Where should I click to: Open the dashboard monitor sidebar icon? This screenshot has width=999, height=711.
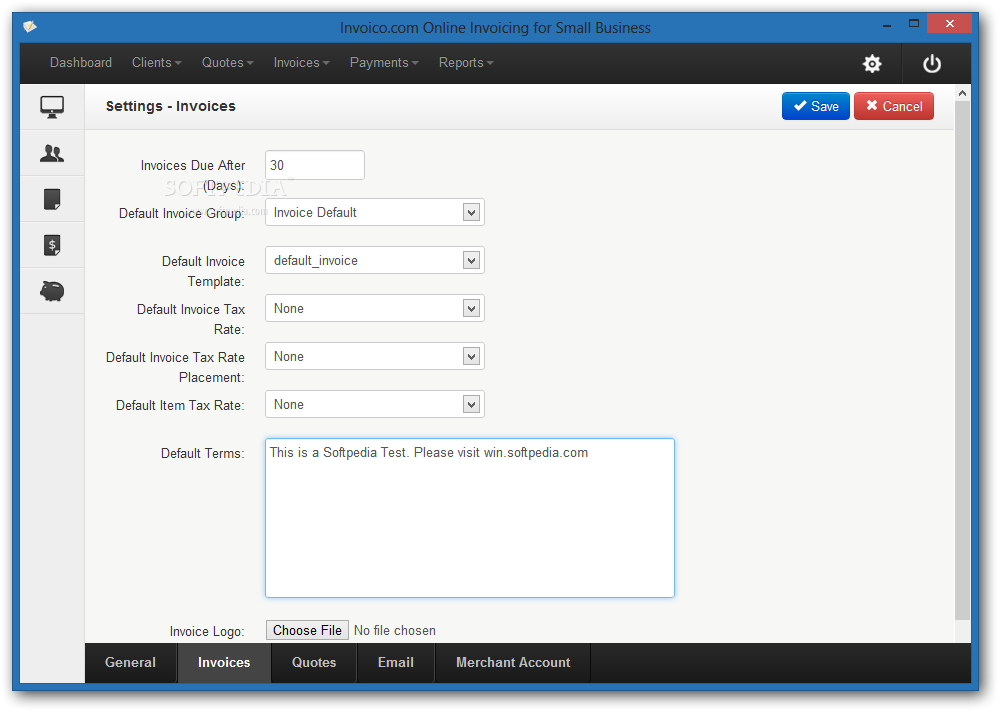(x=52, y=107)
